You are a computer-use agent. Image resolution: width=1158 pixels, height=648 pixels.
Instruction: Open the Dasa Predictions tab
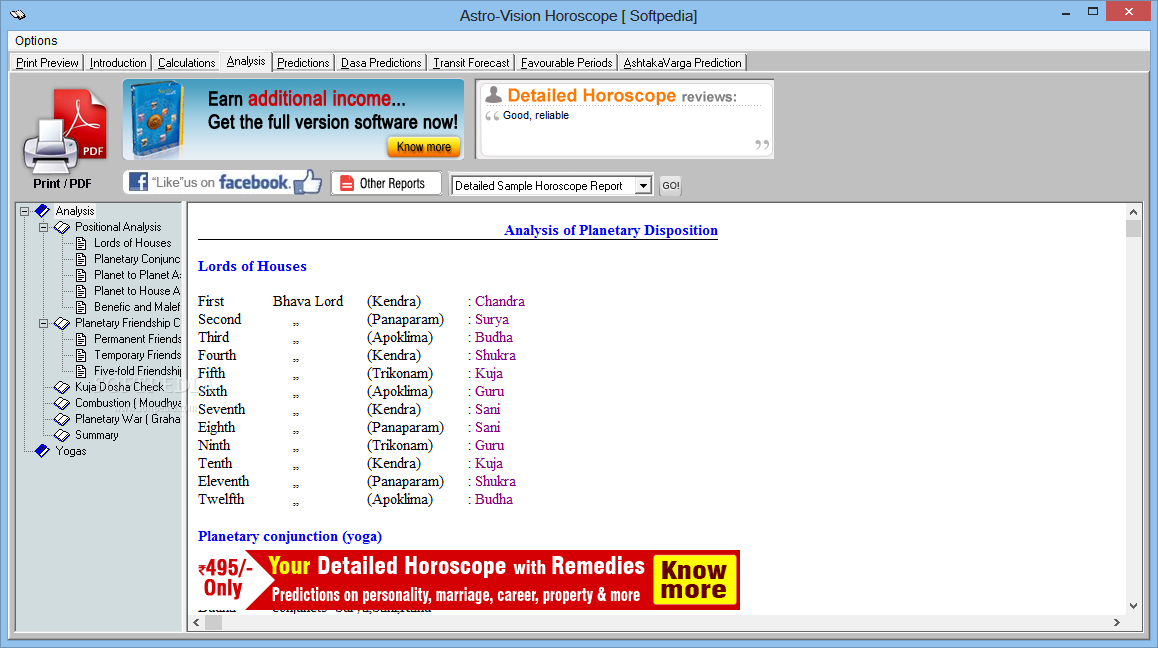tap(381, 63)
